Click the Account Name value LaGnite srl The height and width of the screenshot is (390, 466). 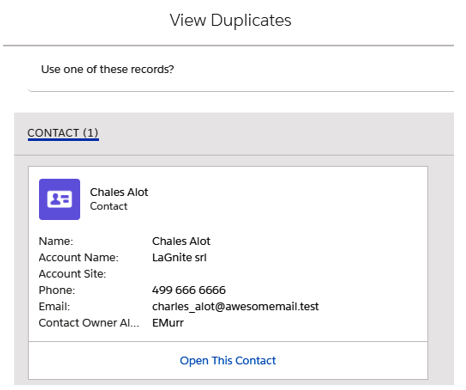tap(179, 257)
